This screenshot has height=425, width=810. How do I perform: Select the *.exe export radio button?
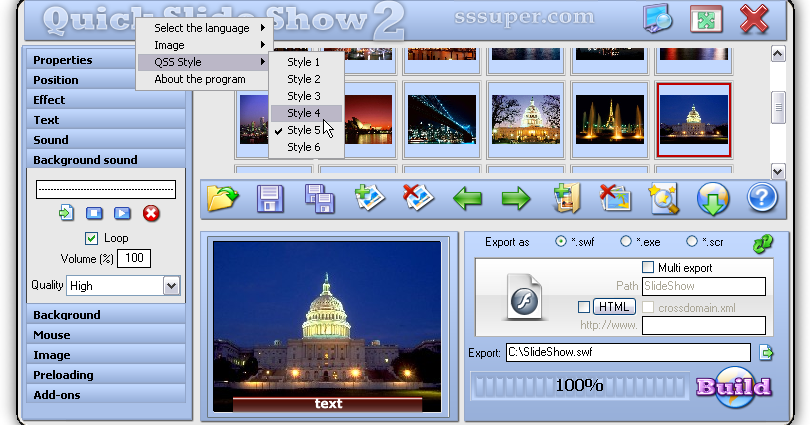point(626,241)
